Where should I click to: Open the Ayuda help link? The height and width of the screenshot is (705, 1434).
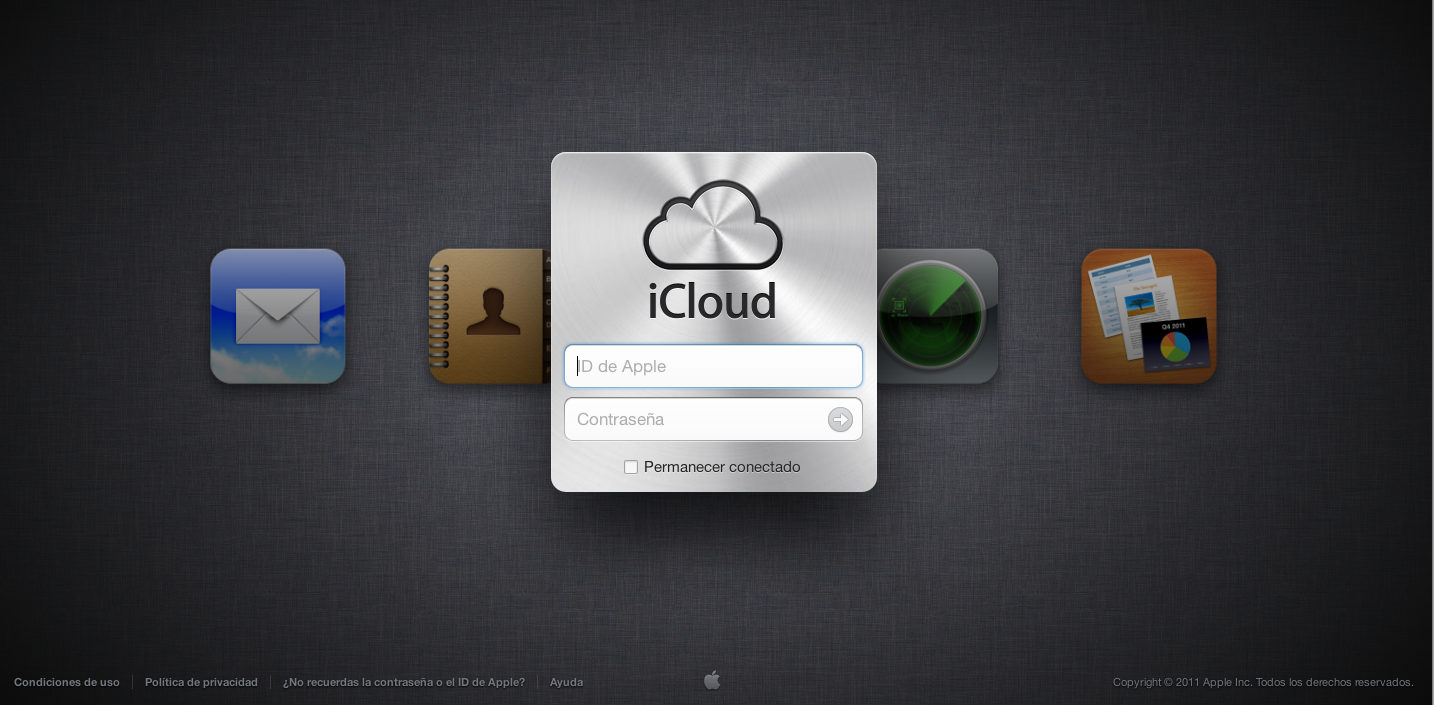point(566,682)
